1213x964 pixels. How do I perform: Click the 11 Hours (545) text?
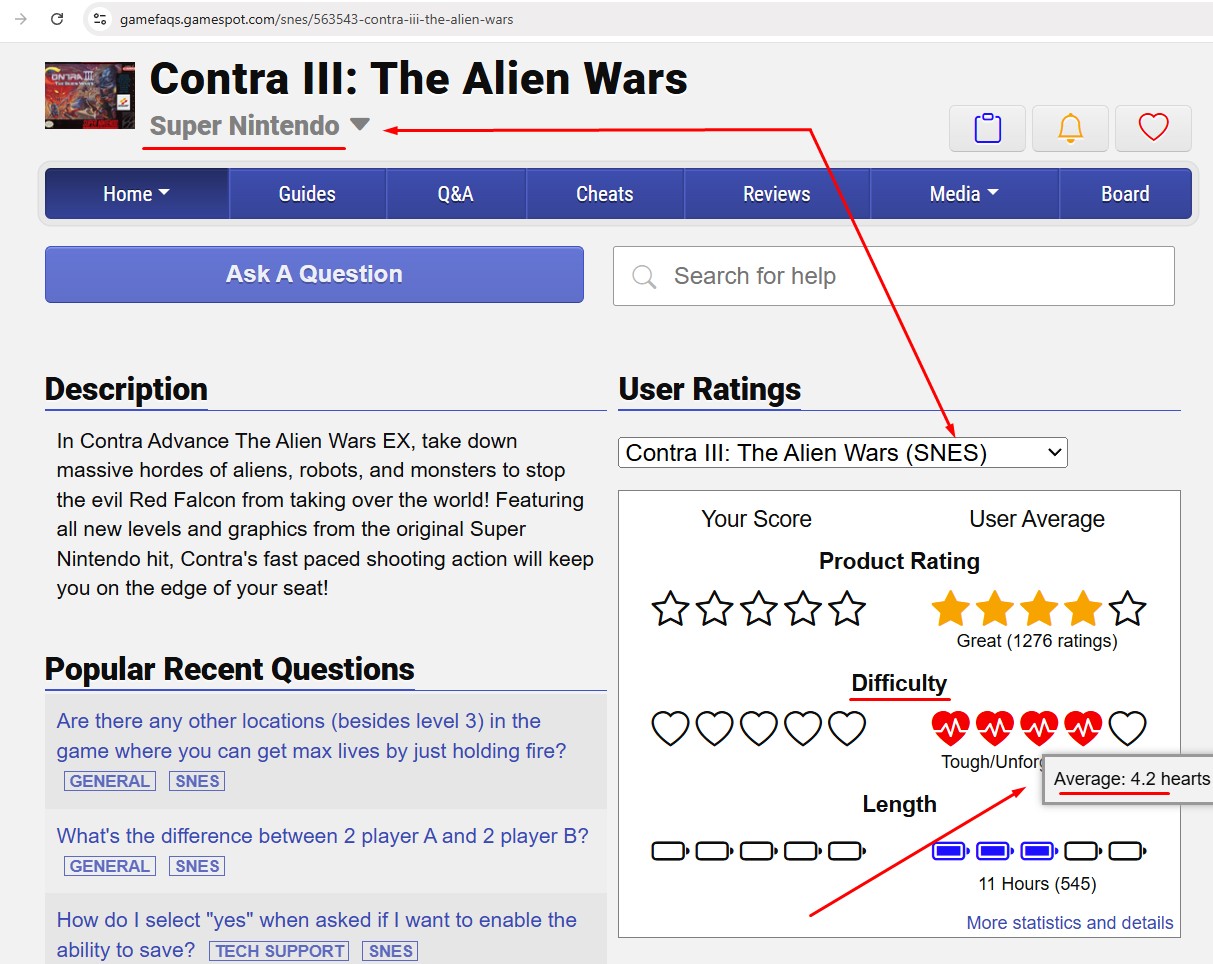pyautogui.click(x=1037, y=884)
